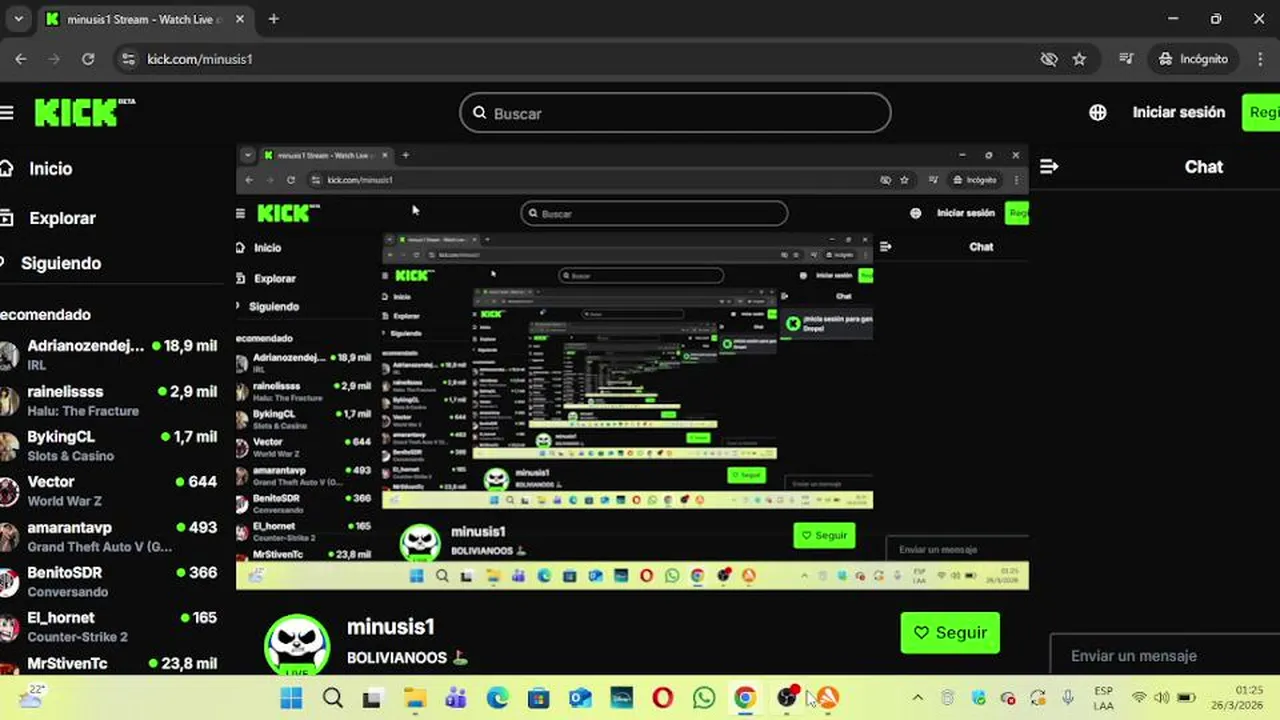Open the tab search dropdown arrow
1280x720 pixels.
[x=18, y=19]
